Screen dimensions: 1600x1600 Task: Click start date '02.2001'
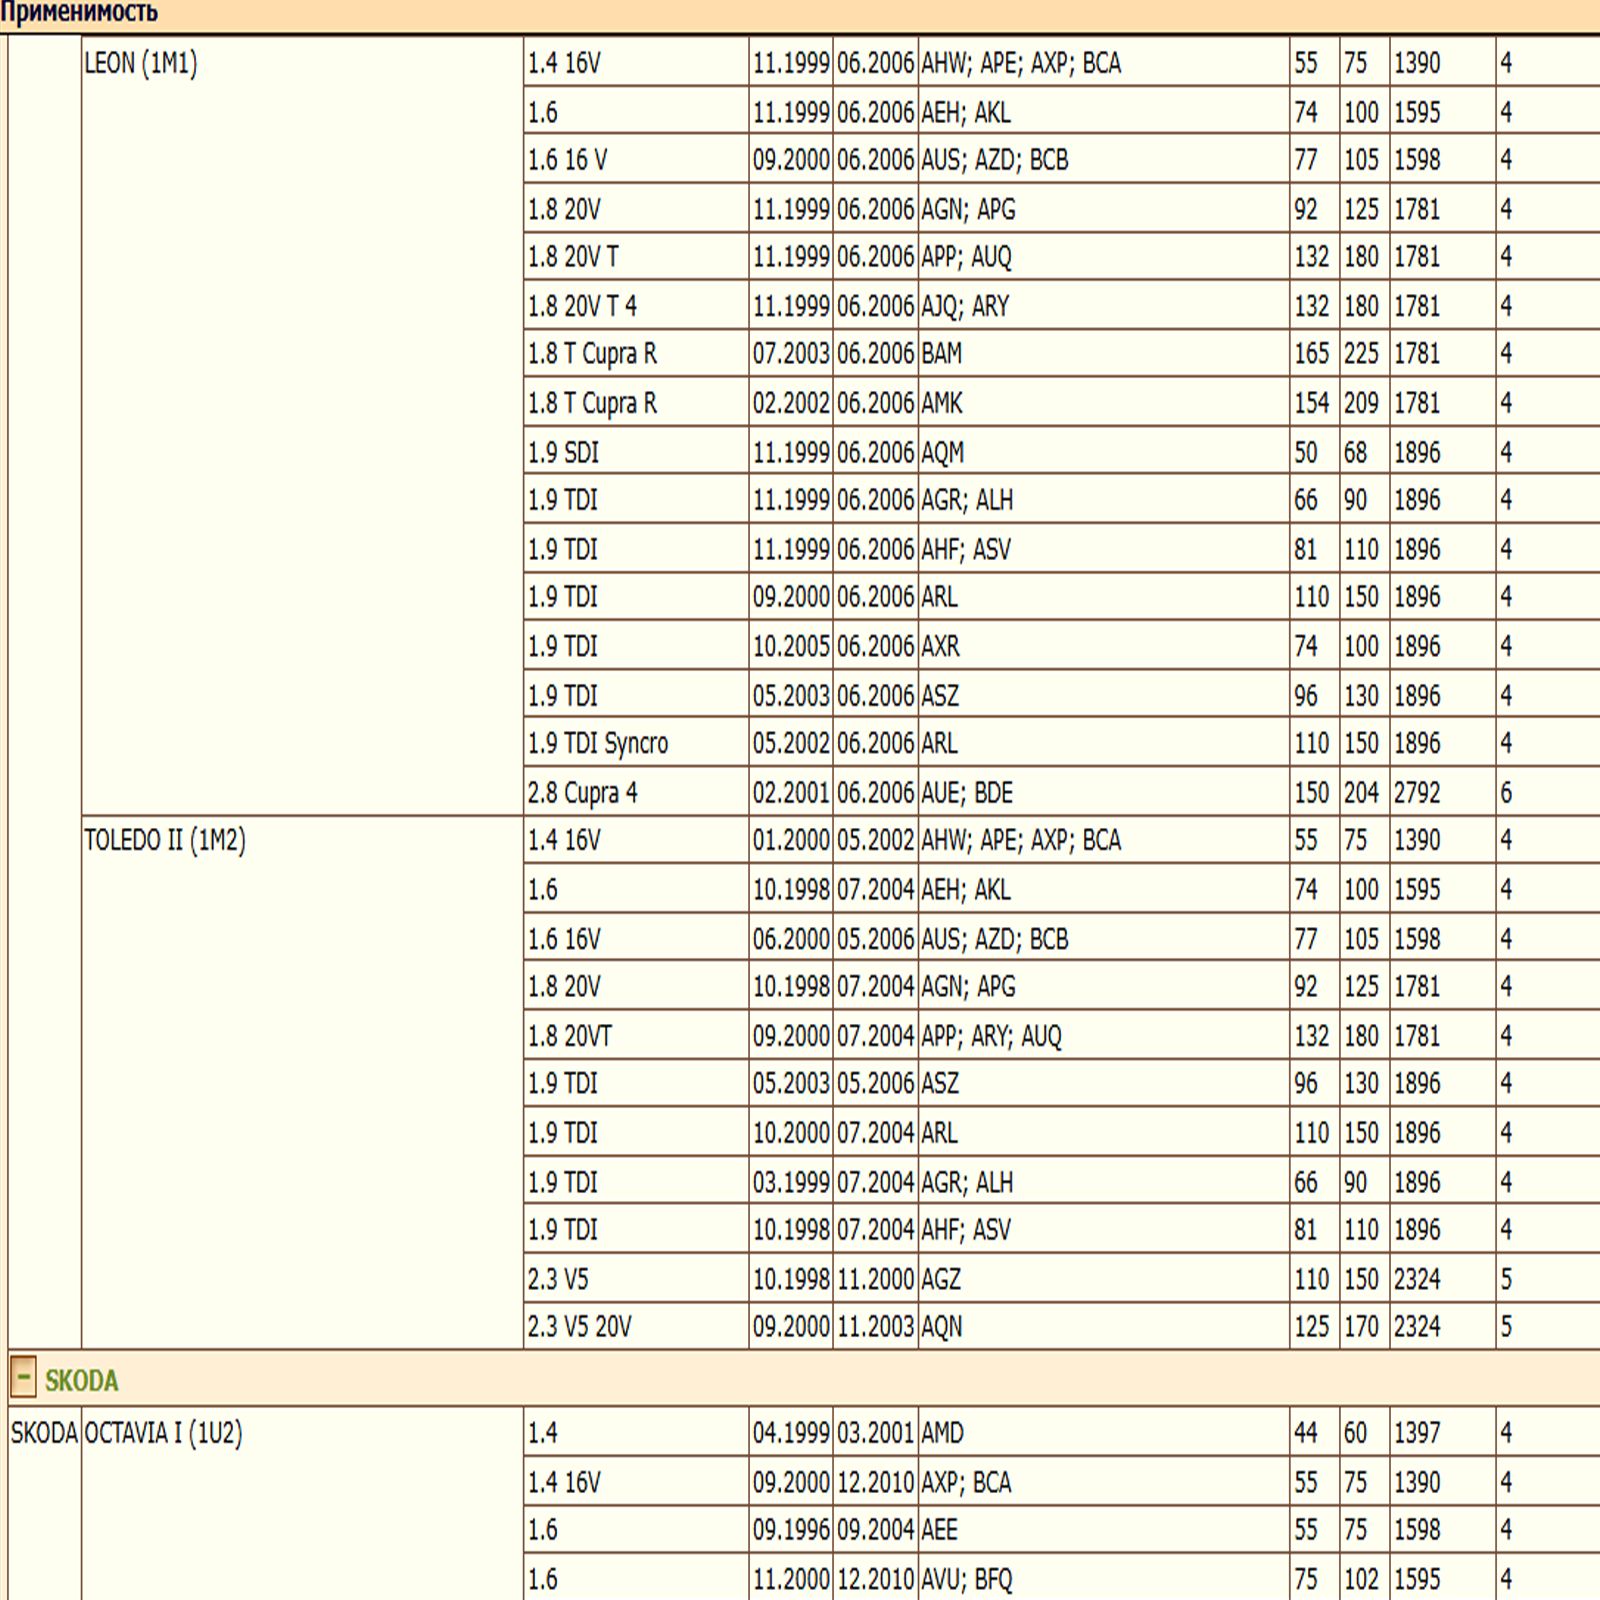(791, 792)
